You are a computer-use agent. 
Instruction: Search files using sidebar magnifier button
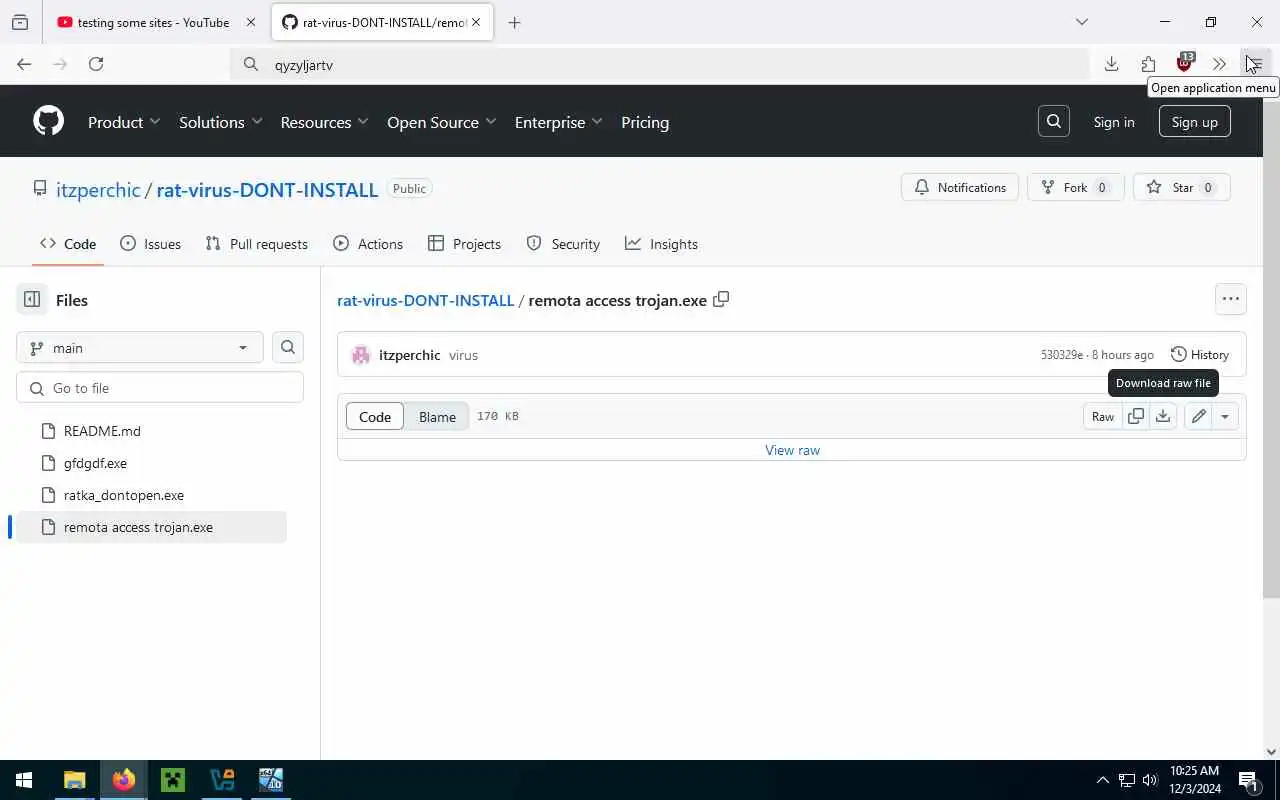(x=288, y=347)
